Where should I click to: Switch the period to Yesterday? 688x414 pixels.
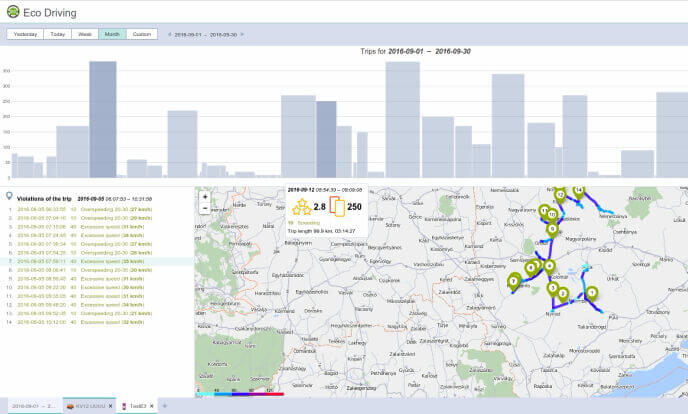coord(24,34)
